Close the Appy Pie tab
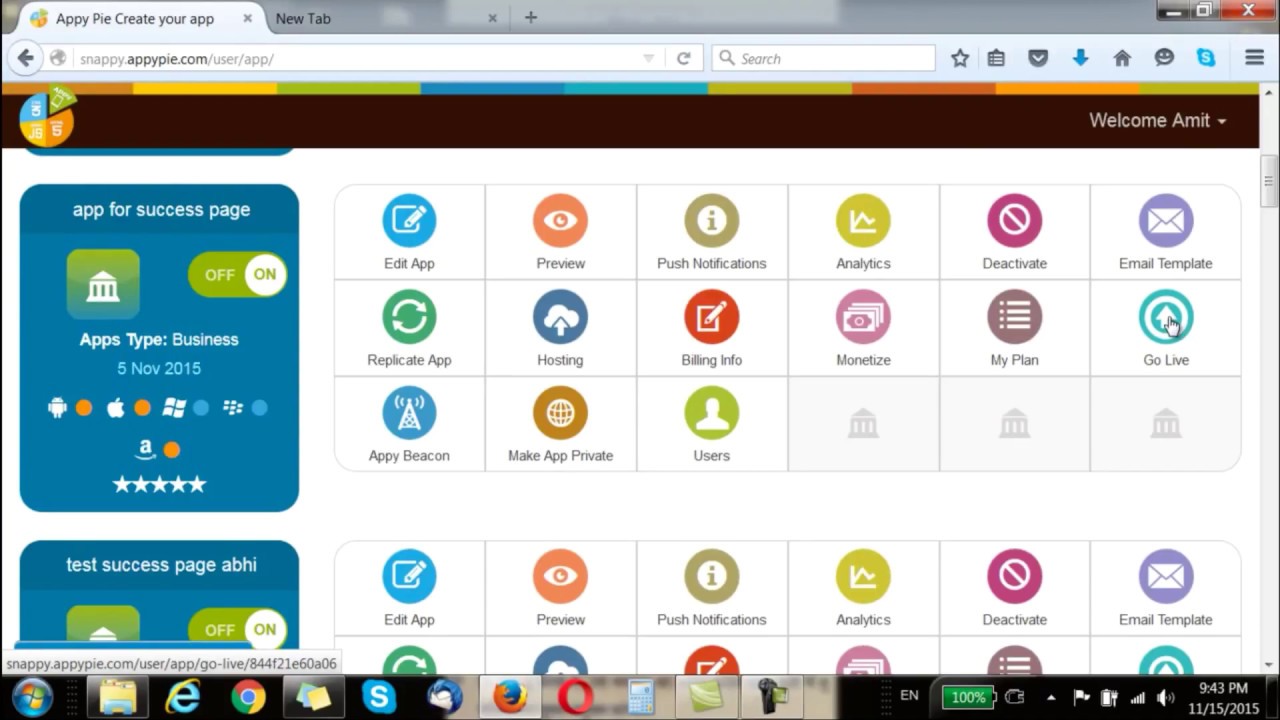This screenshot has height=720, width=1280. 247,18
